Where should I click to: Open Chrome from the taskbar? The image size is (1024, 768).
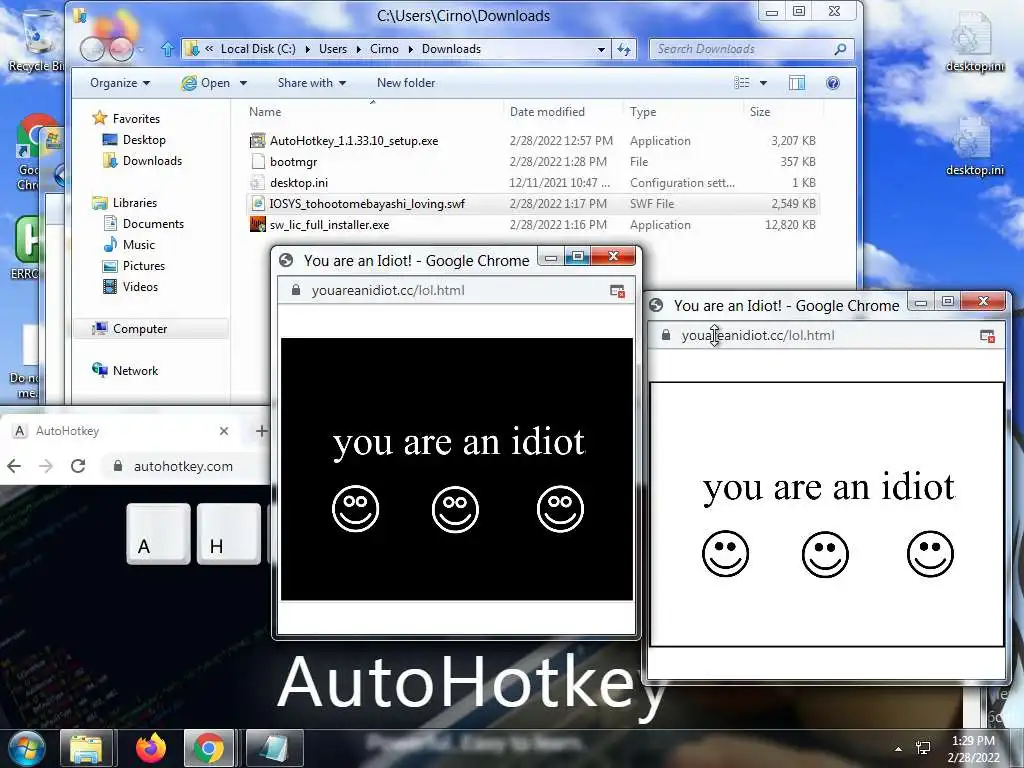[x=208, y=748]
